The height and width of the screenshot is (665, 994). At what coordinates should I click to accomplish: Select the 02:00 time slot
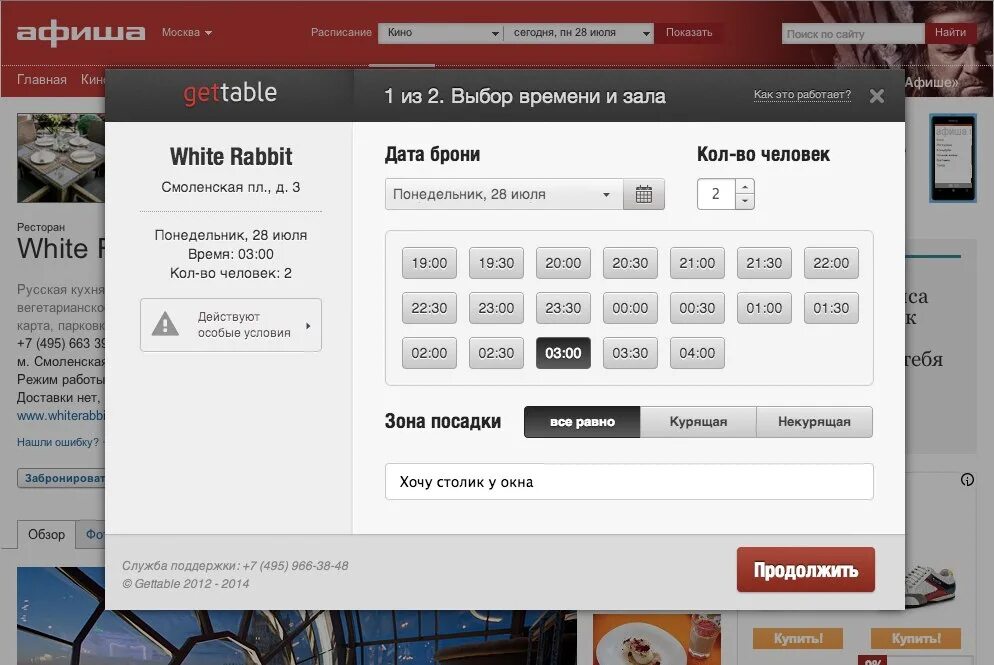(429, 353)
